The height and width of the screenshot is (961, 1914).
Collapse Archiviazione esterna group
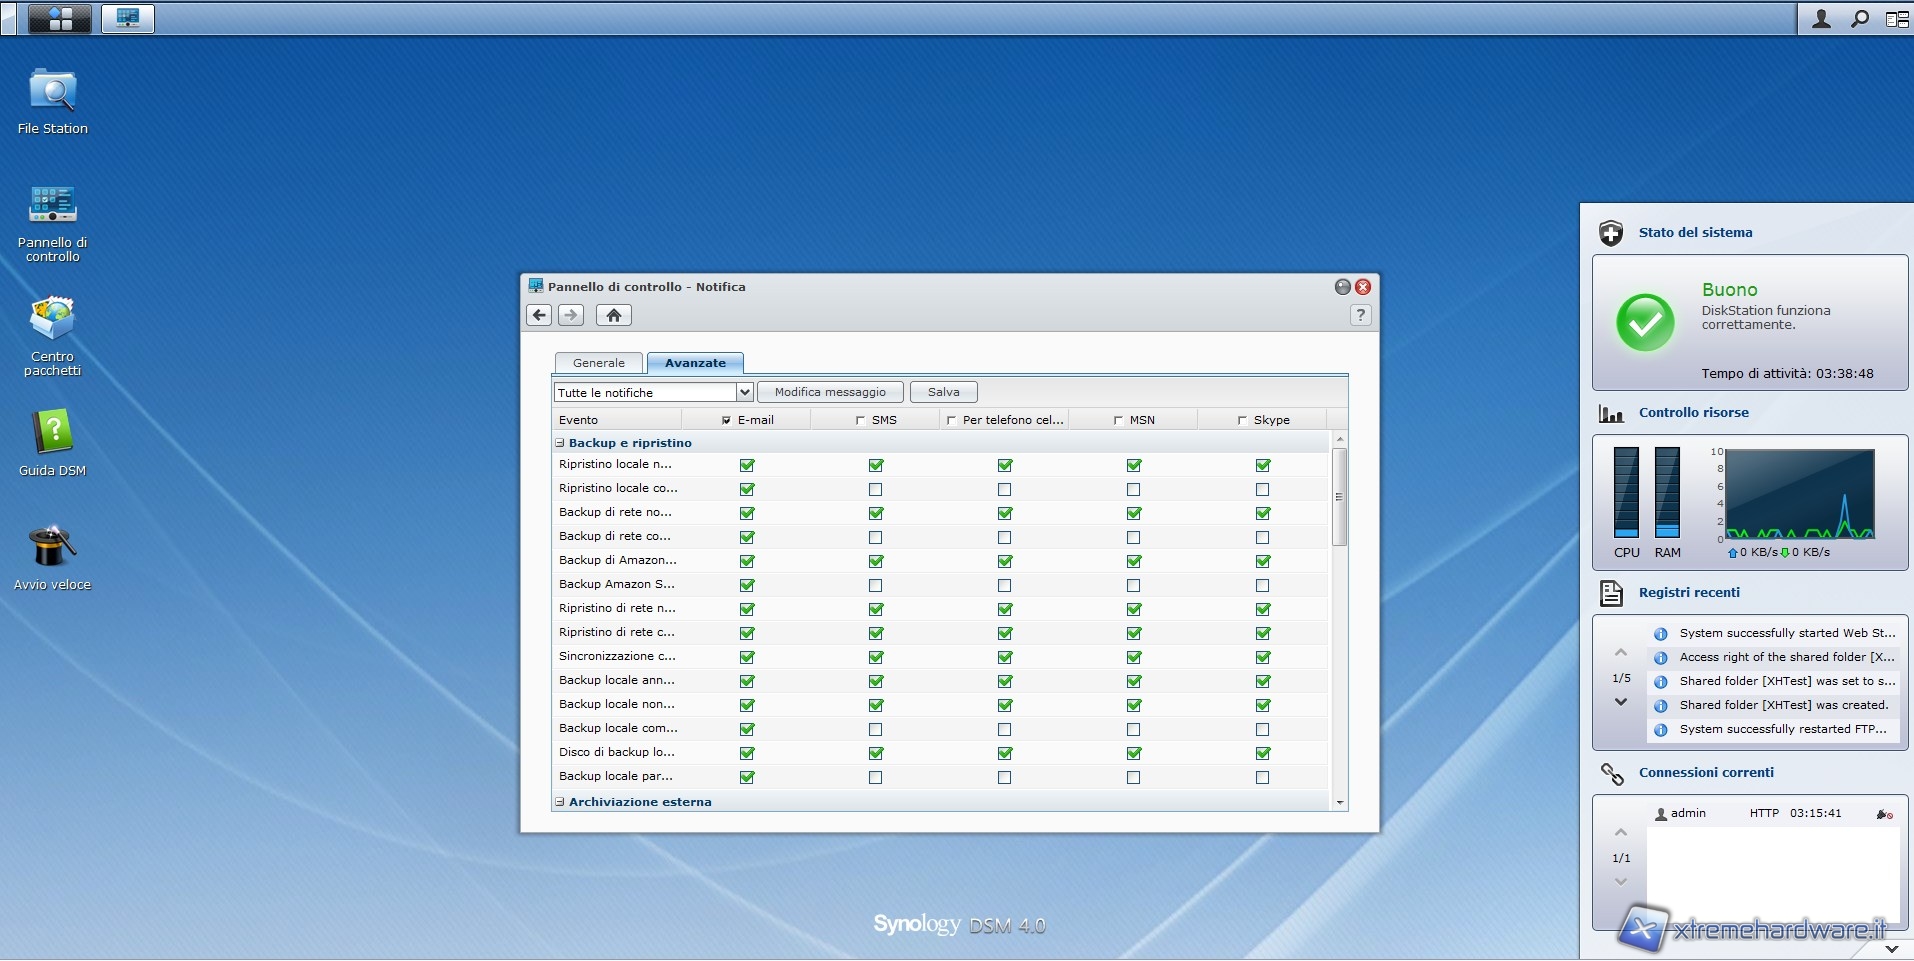pos(560,802)
